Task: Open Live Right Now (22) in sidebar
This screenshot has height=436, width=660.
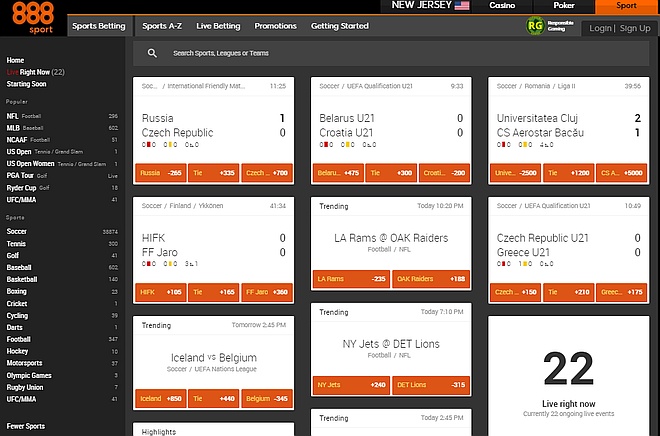Action: (36, 72)
